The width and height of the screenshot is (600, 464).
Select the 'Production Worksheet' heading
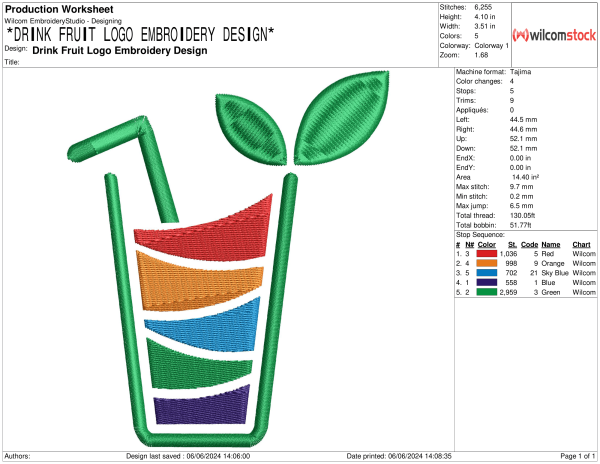point(59,9)
